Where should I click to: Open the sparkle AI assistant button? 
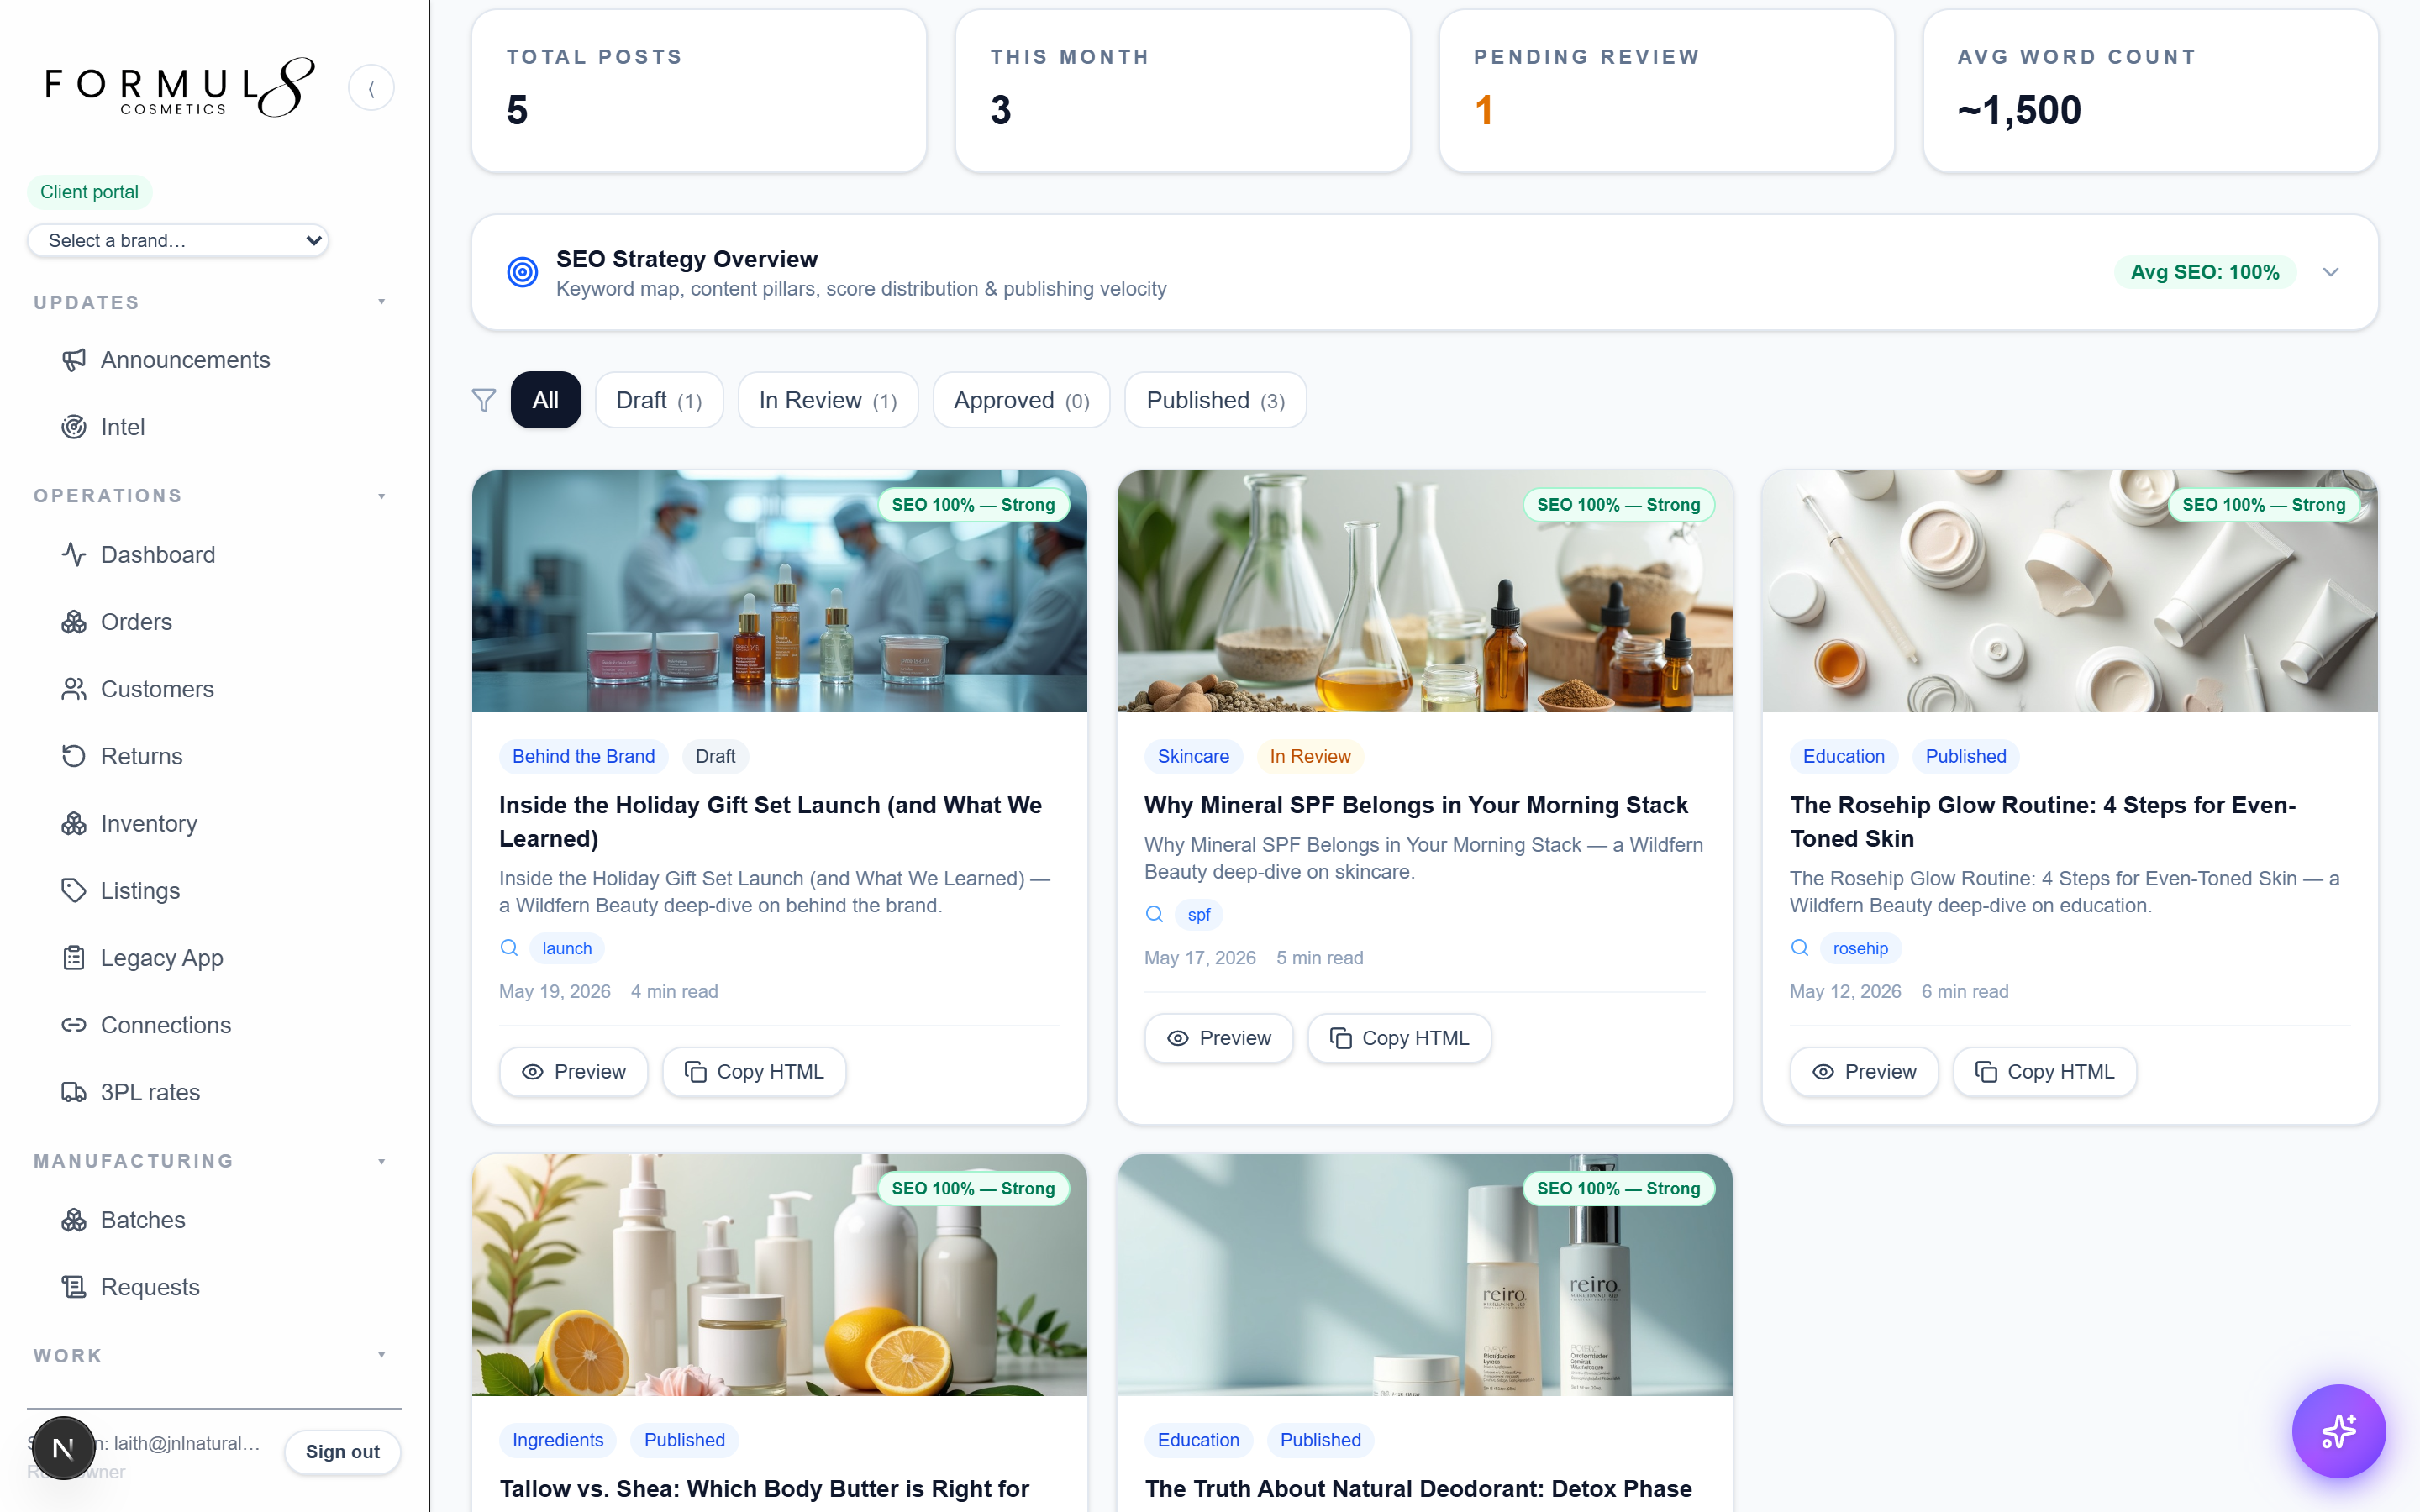pyautogui.click(x=2338, y=1431)
